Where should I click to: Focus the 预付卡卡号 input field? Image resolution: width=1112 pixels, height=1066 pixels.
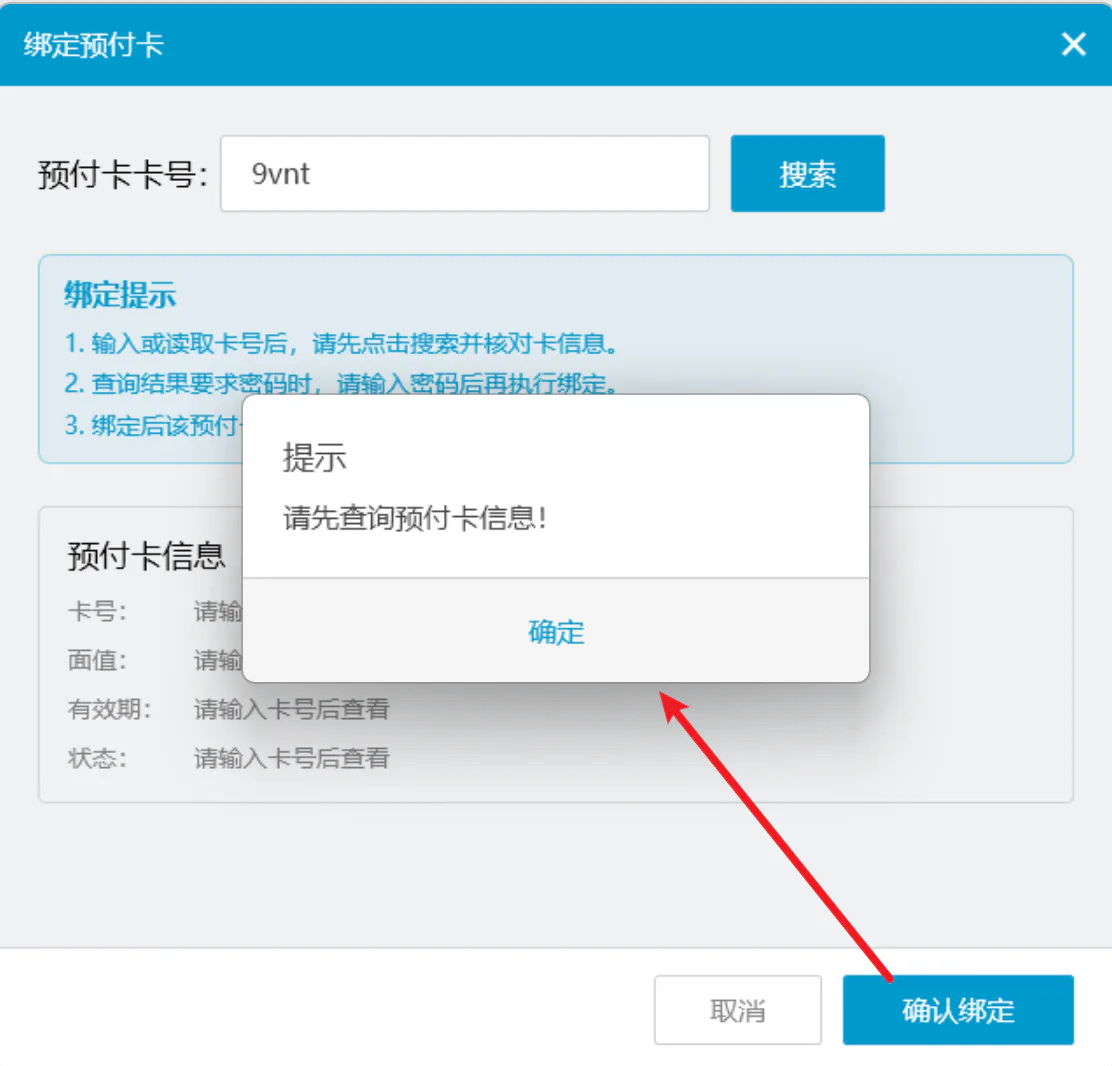465,174
